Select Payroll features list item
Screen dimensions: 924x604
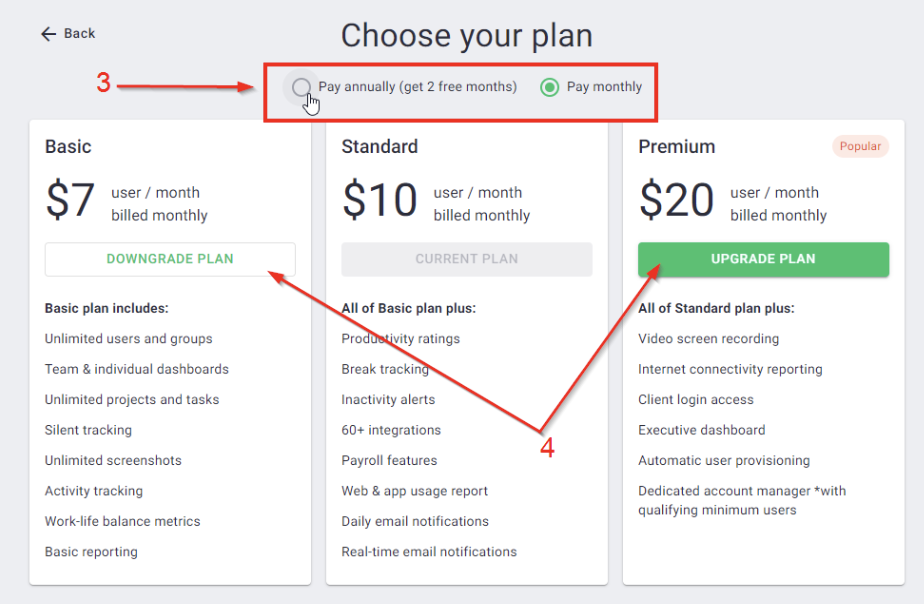pos(389,460)
